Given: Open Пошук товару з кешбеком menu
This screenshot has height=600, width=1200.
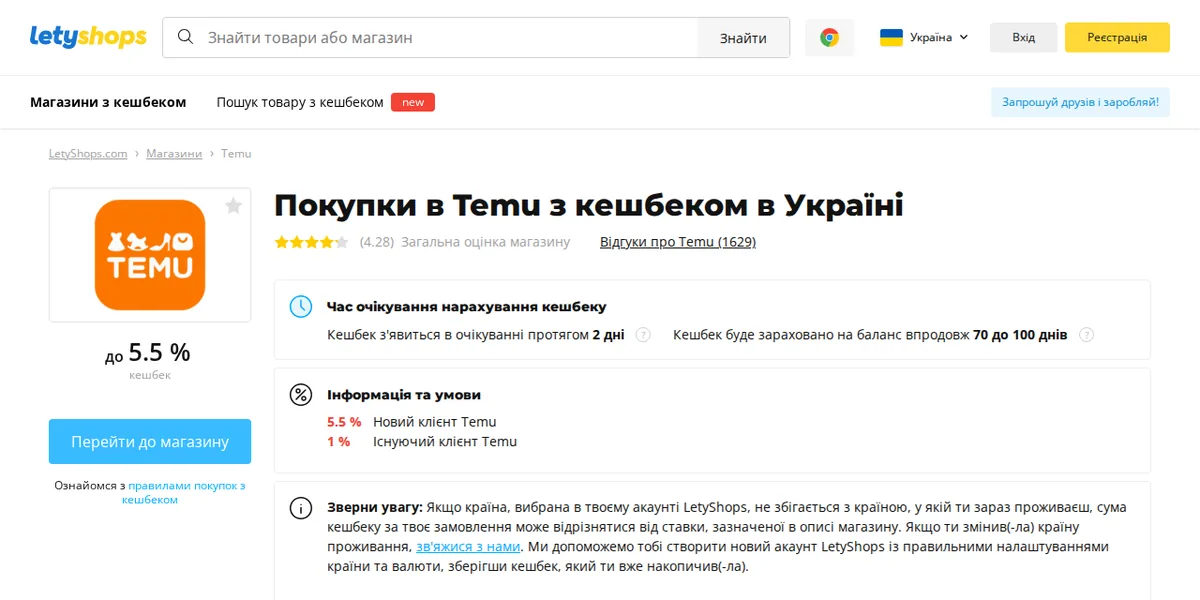Looking at the screenshot, I should (300, 102).
